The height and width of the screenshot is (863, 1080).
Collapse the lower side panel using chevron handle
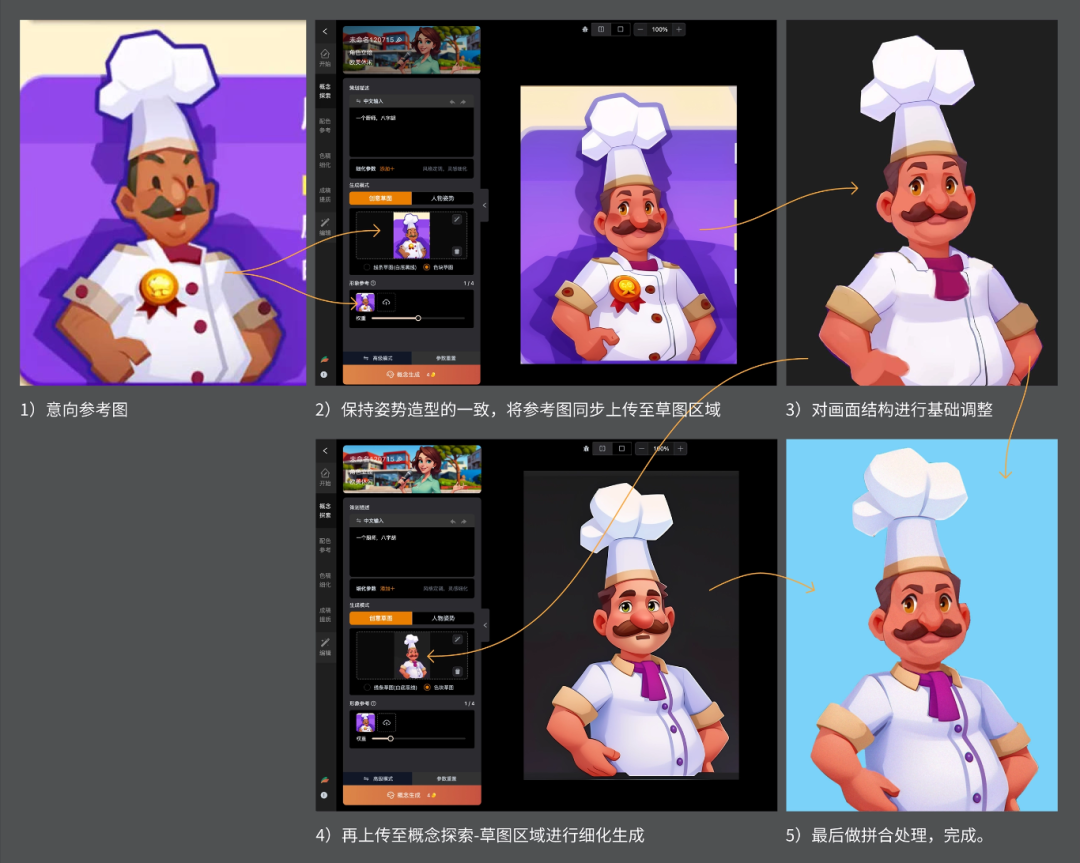[484, 625]
